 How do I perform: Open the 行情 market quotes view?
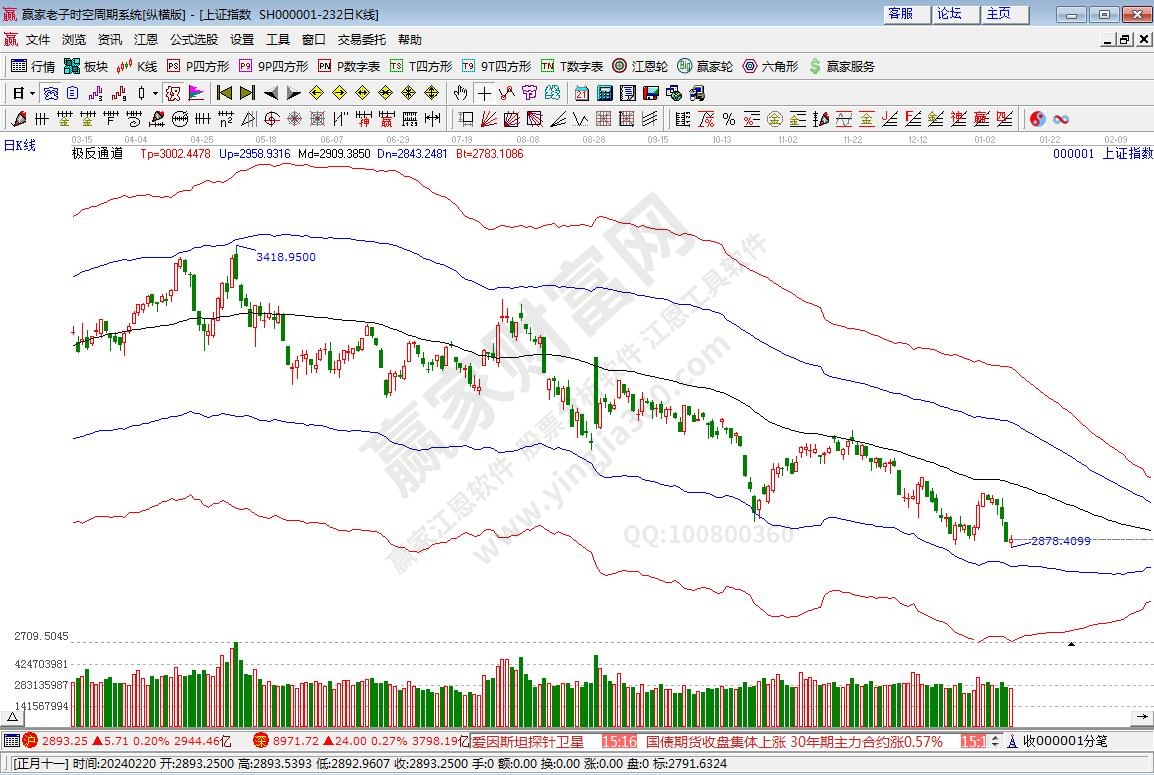33,66
